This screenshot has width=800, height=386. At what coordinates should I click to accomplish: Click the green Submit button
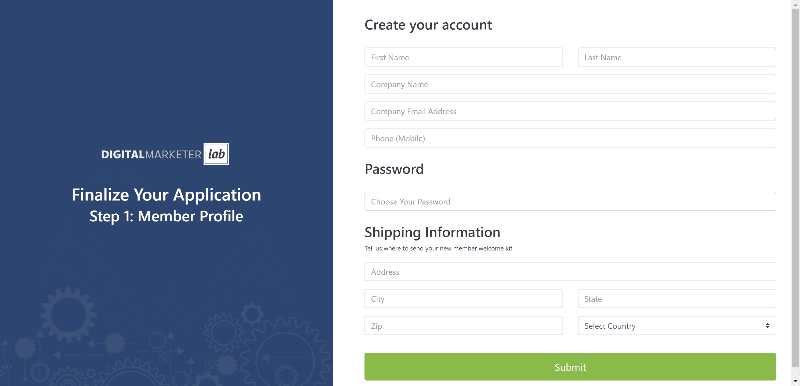(570, 367)
